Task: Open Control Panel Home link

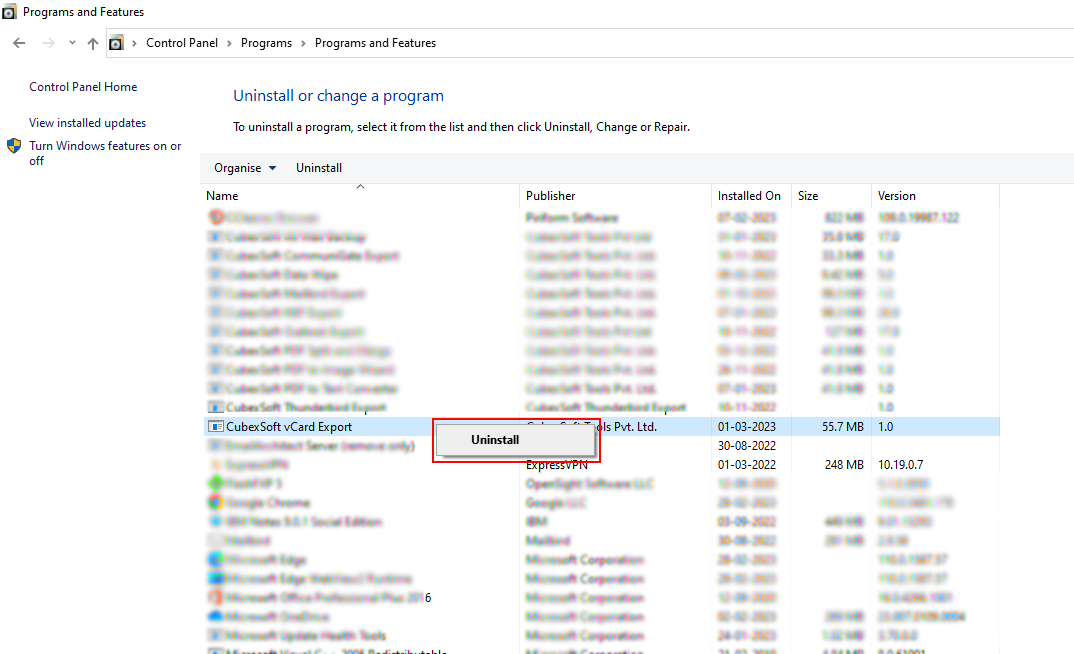Action: tap(83, 87)
